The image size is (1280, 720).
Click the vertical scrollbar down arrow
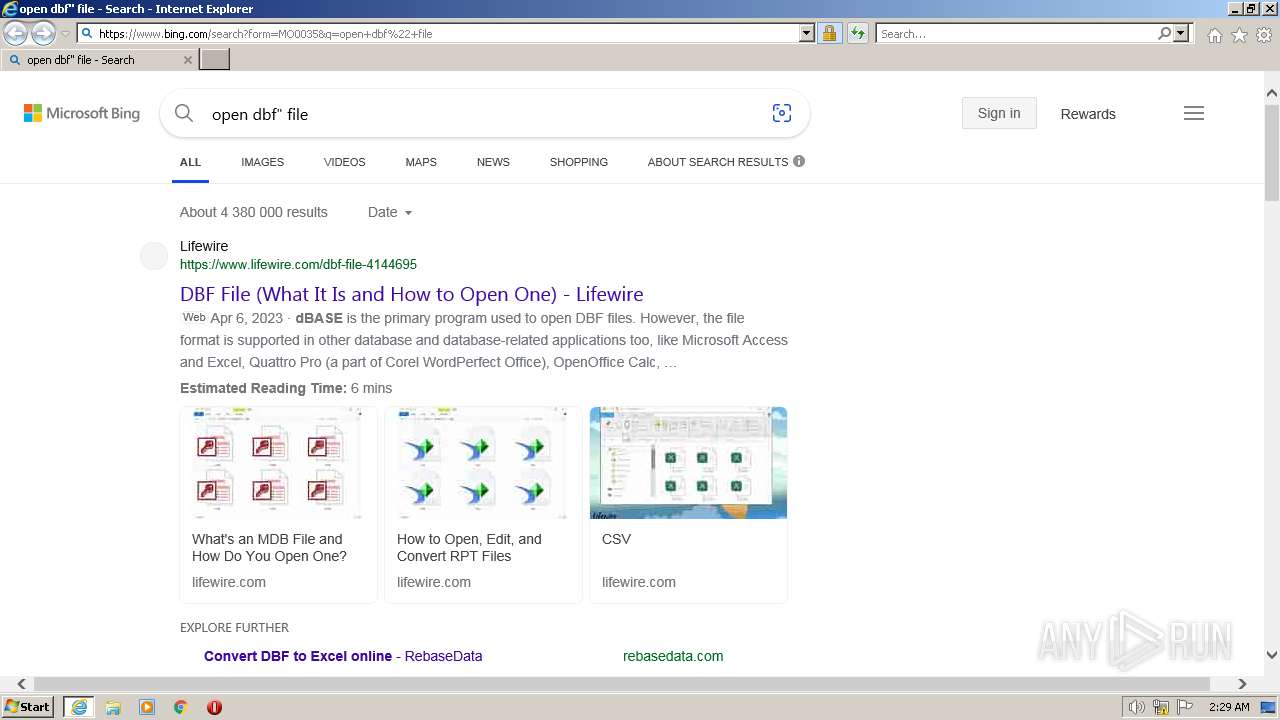[x=1272, y=655]
